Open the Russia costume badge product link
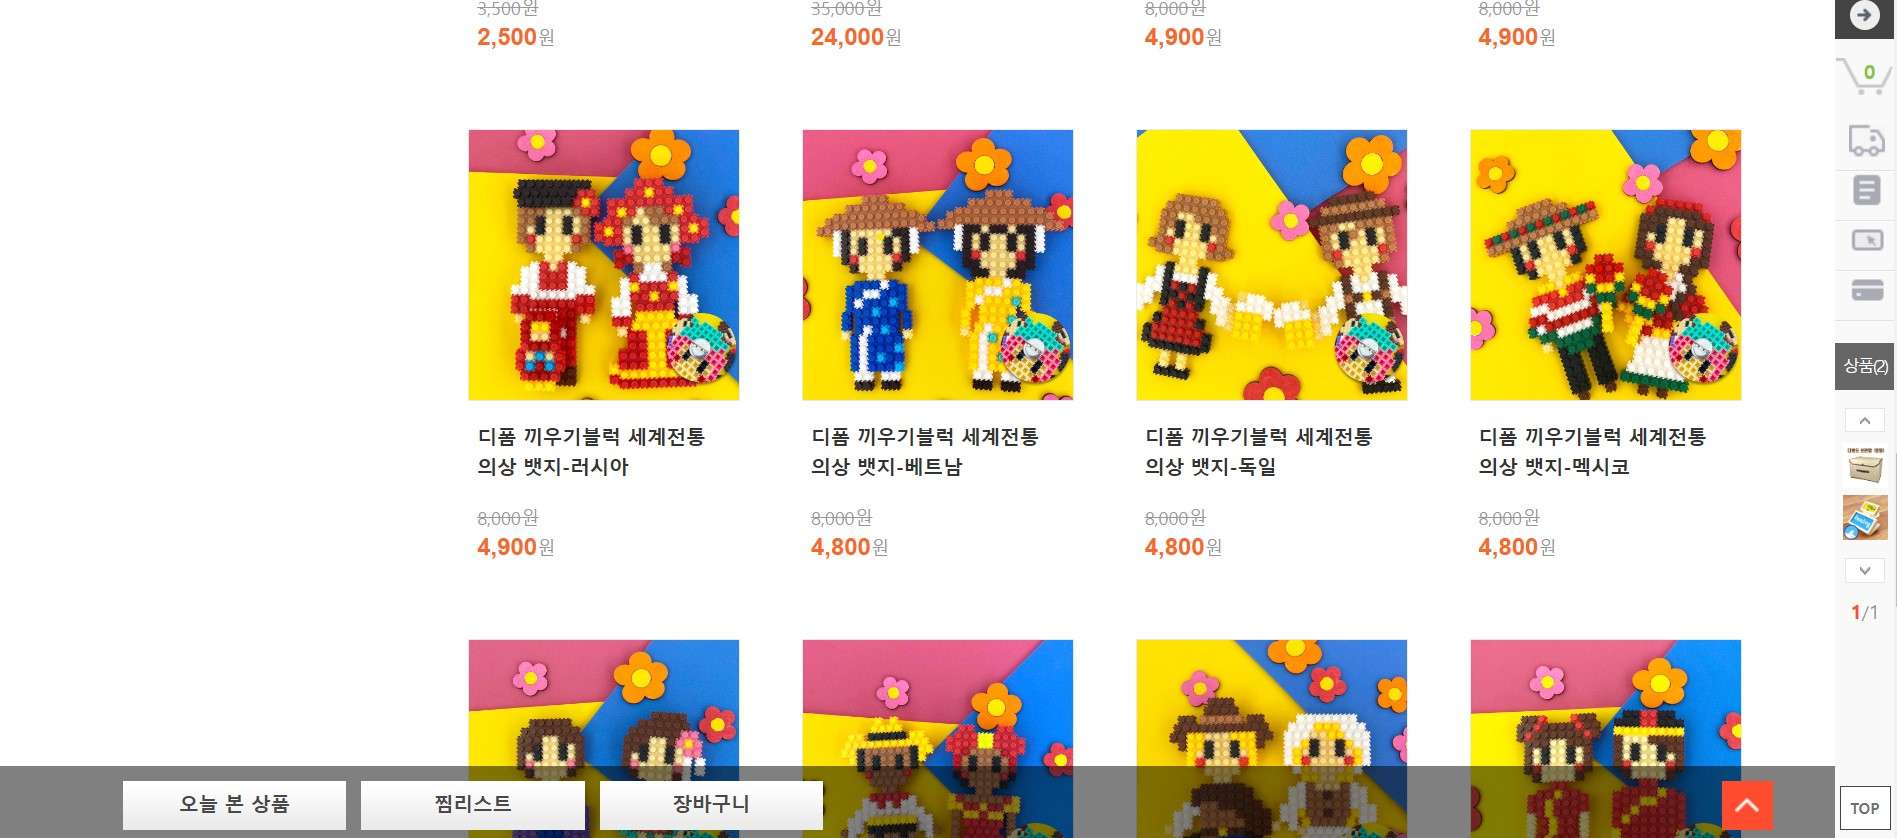Viewport: 1897px width, 838px height. coord(591,452)
